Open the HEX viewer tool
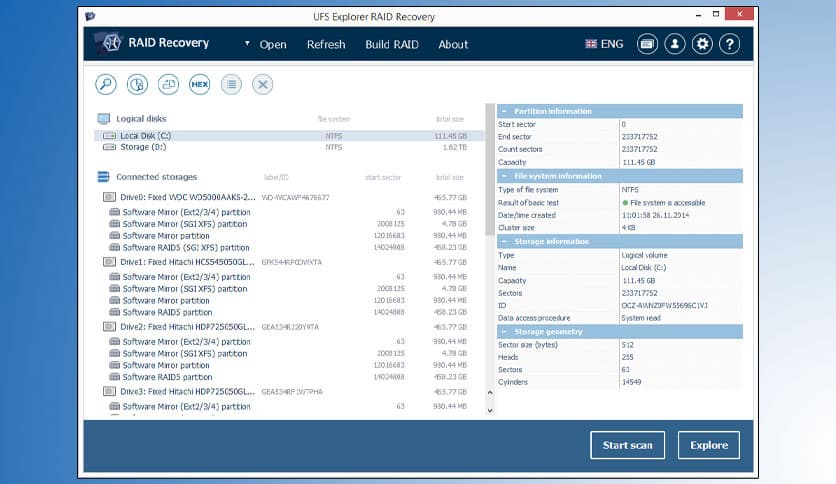The height and width of the screenshot is (484, 836). coord(199,85)
